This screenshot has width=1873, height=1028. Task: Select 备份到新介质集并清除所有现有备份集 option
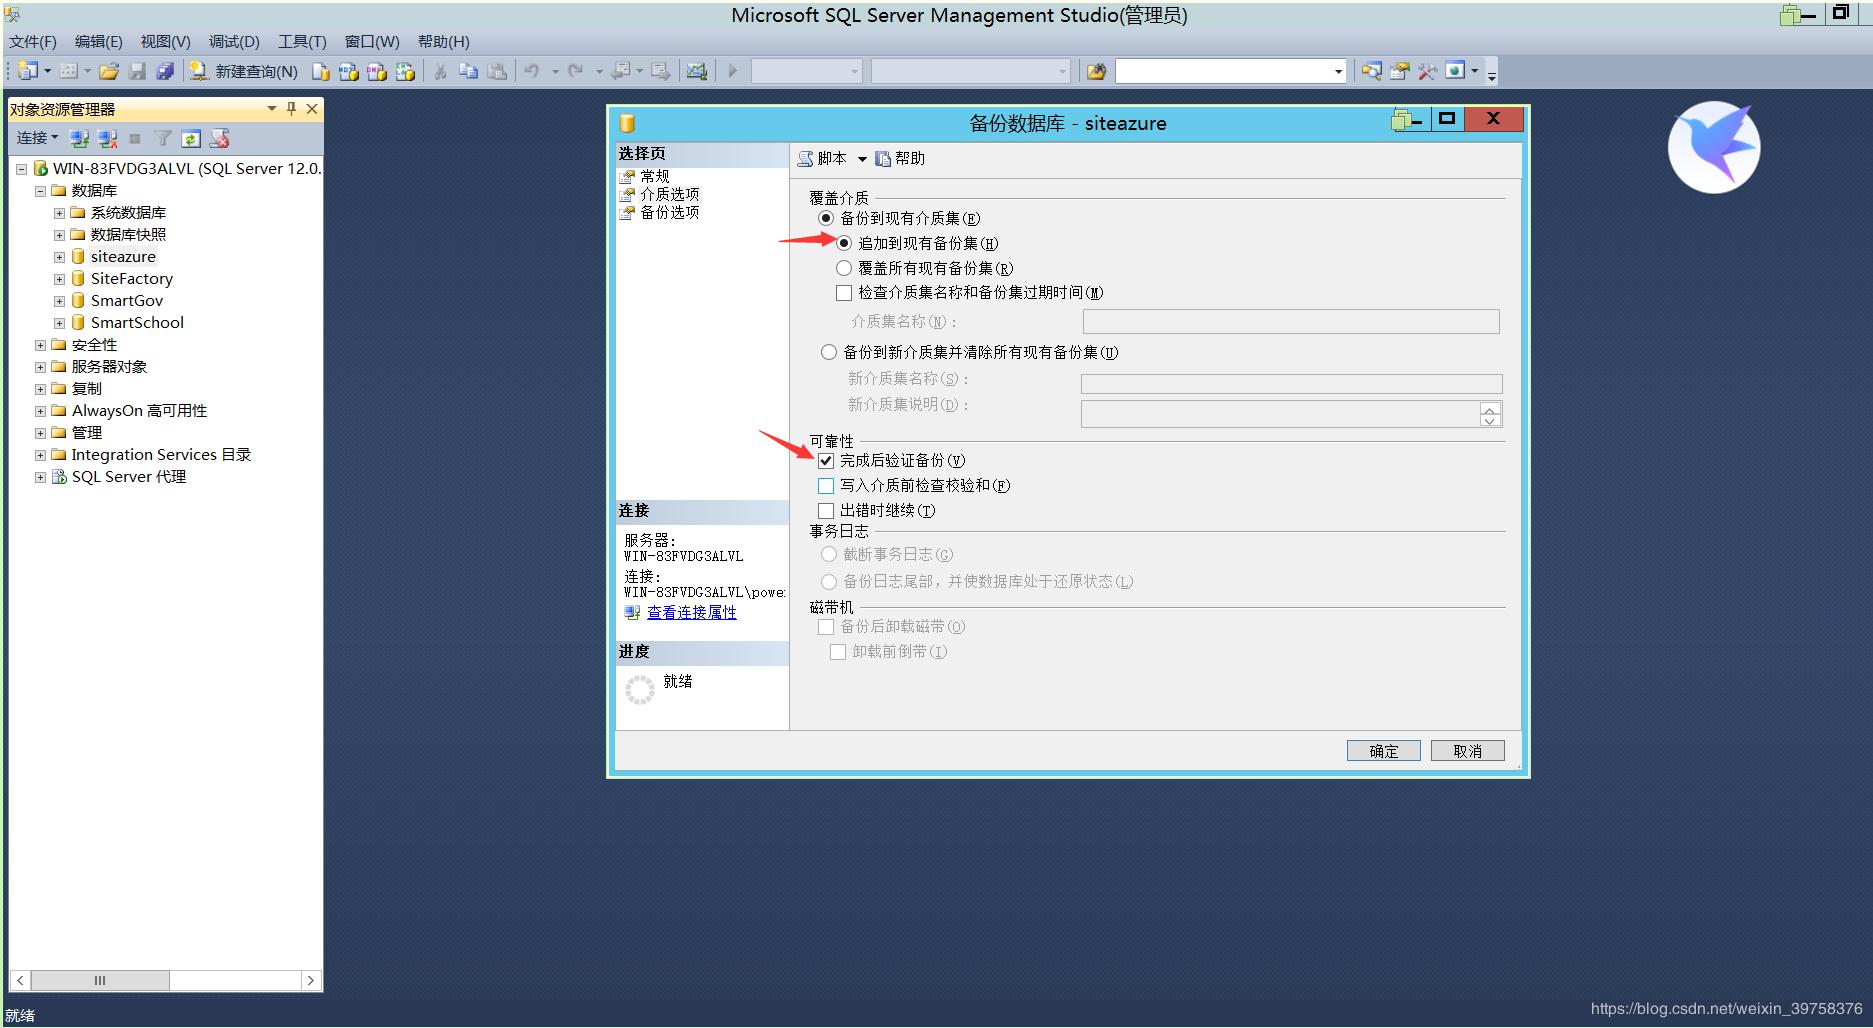(828, 352)
